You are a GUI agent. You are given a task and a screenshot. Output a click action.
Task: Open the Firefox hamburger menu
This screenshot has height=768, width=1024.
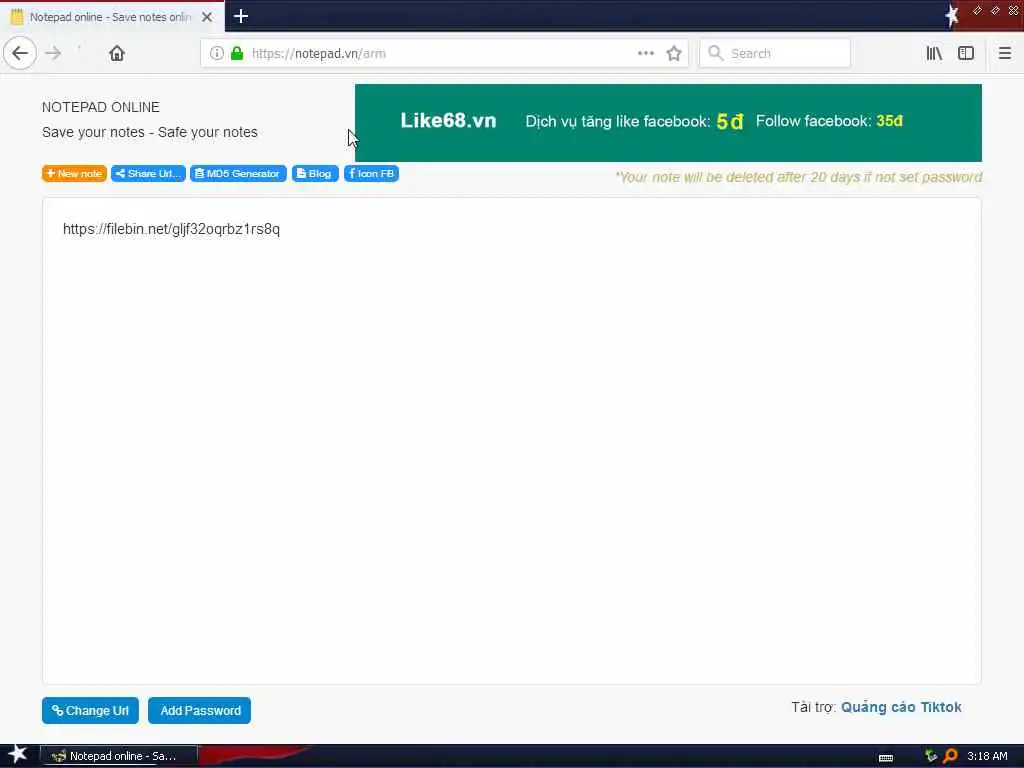tap(1004, 54)
